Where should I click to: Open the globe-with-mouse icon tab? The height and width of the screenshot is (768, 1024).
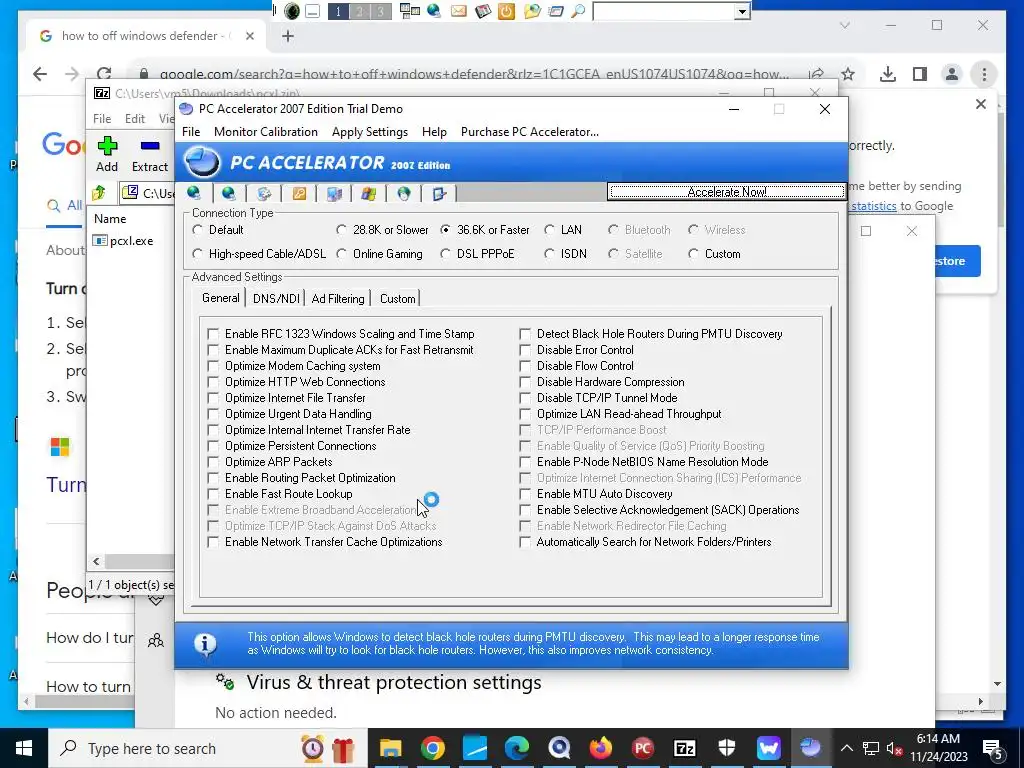coord(404,193)
